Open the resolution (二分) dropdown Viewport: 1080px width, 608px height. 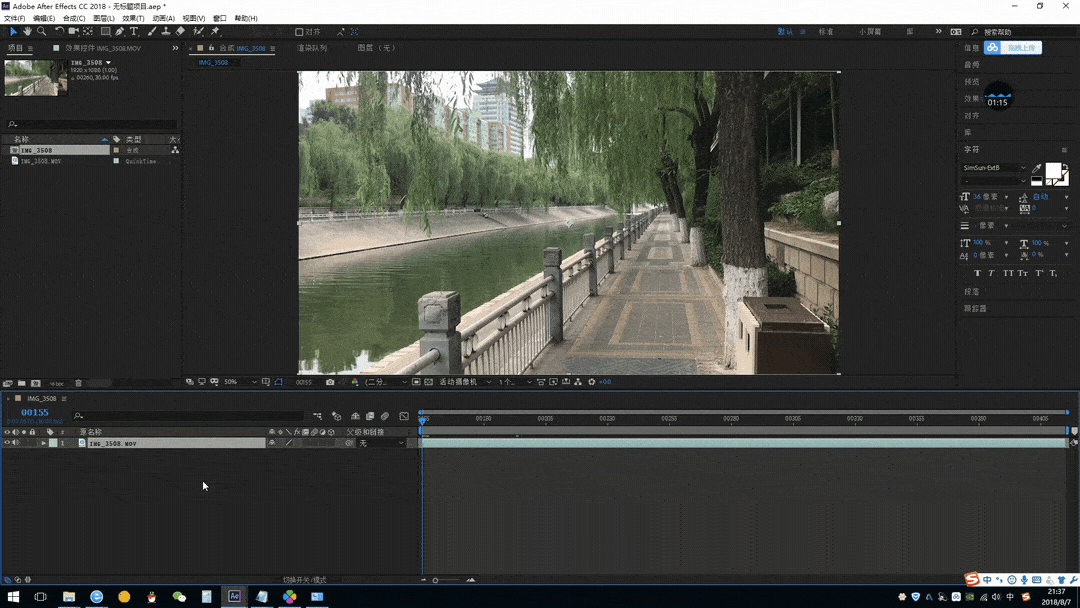click(386, 381)
